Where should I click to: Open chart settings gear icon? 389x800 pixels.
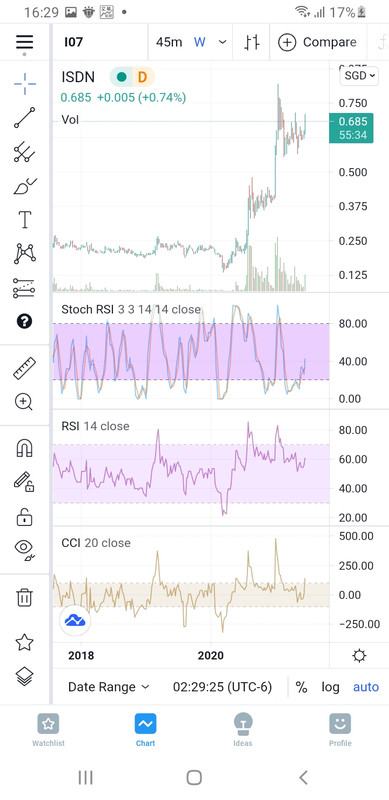[359, 656]
